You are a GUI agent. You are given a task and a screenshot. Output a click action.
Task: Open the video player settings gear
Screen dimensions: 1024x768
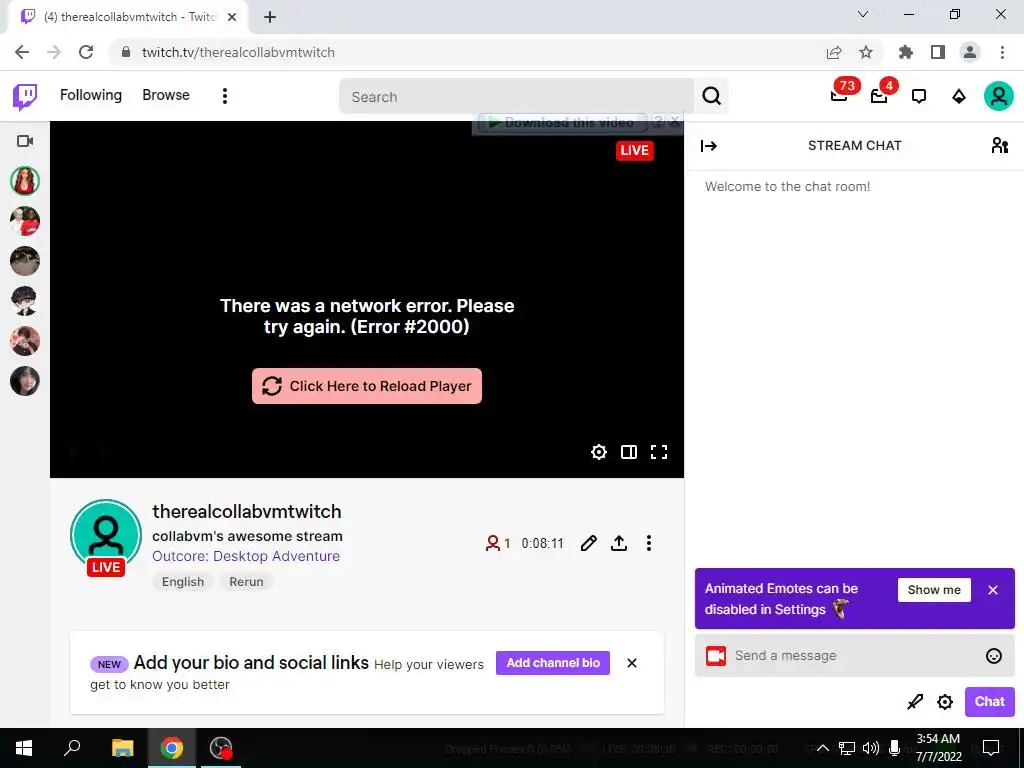(x=599, y=452)
